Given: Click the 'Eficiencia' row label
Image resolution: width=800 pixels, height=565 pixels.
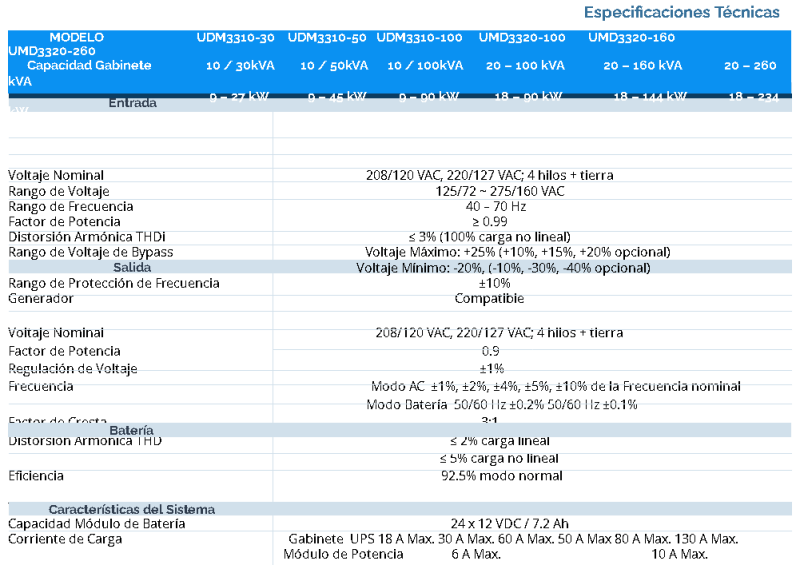Looking at the screenshot, I should [36, 477].
